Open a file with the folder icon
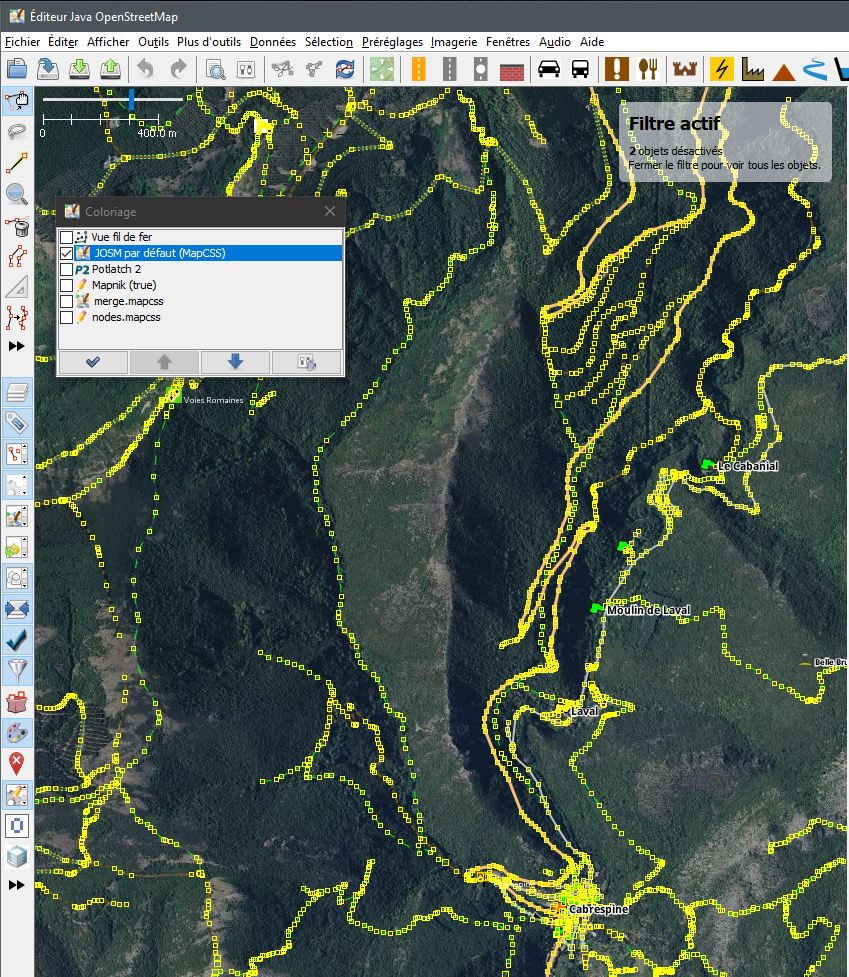Viewport: 849px width, 977px height. (17, 69)
